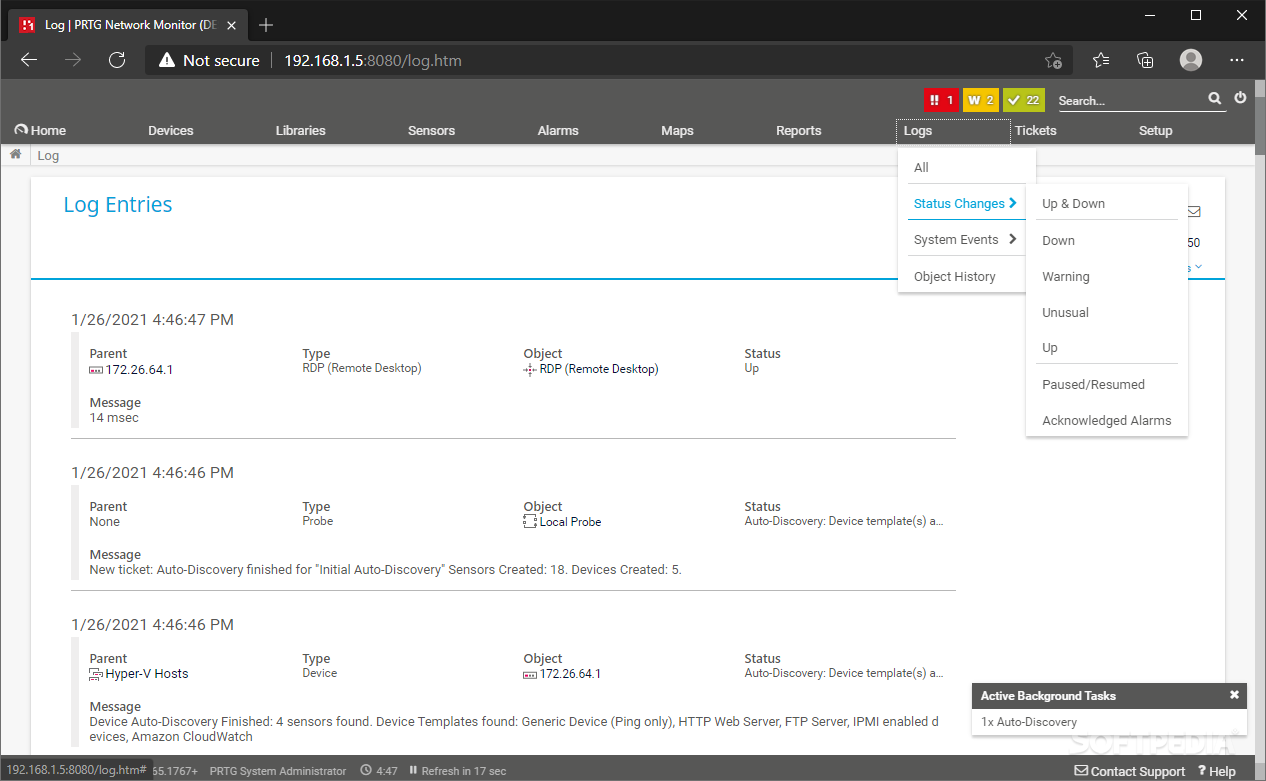Image resolution: width=1266 pixels, height=781 pixels.
Task: Click the Help link
Action: (x=1217, y=771)
